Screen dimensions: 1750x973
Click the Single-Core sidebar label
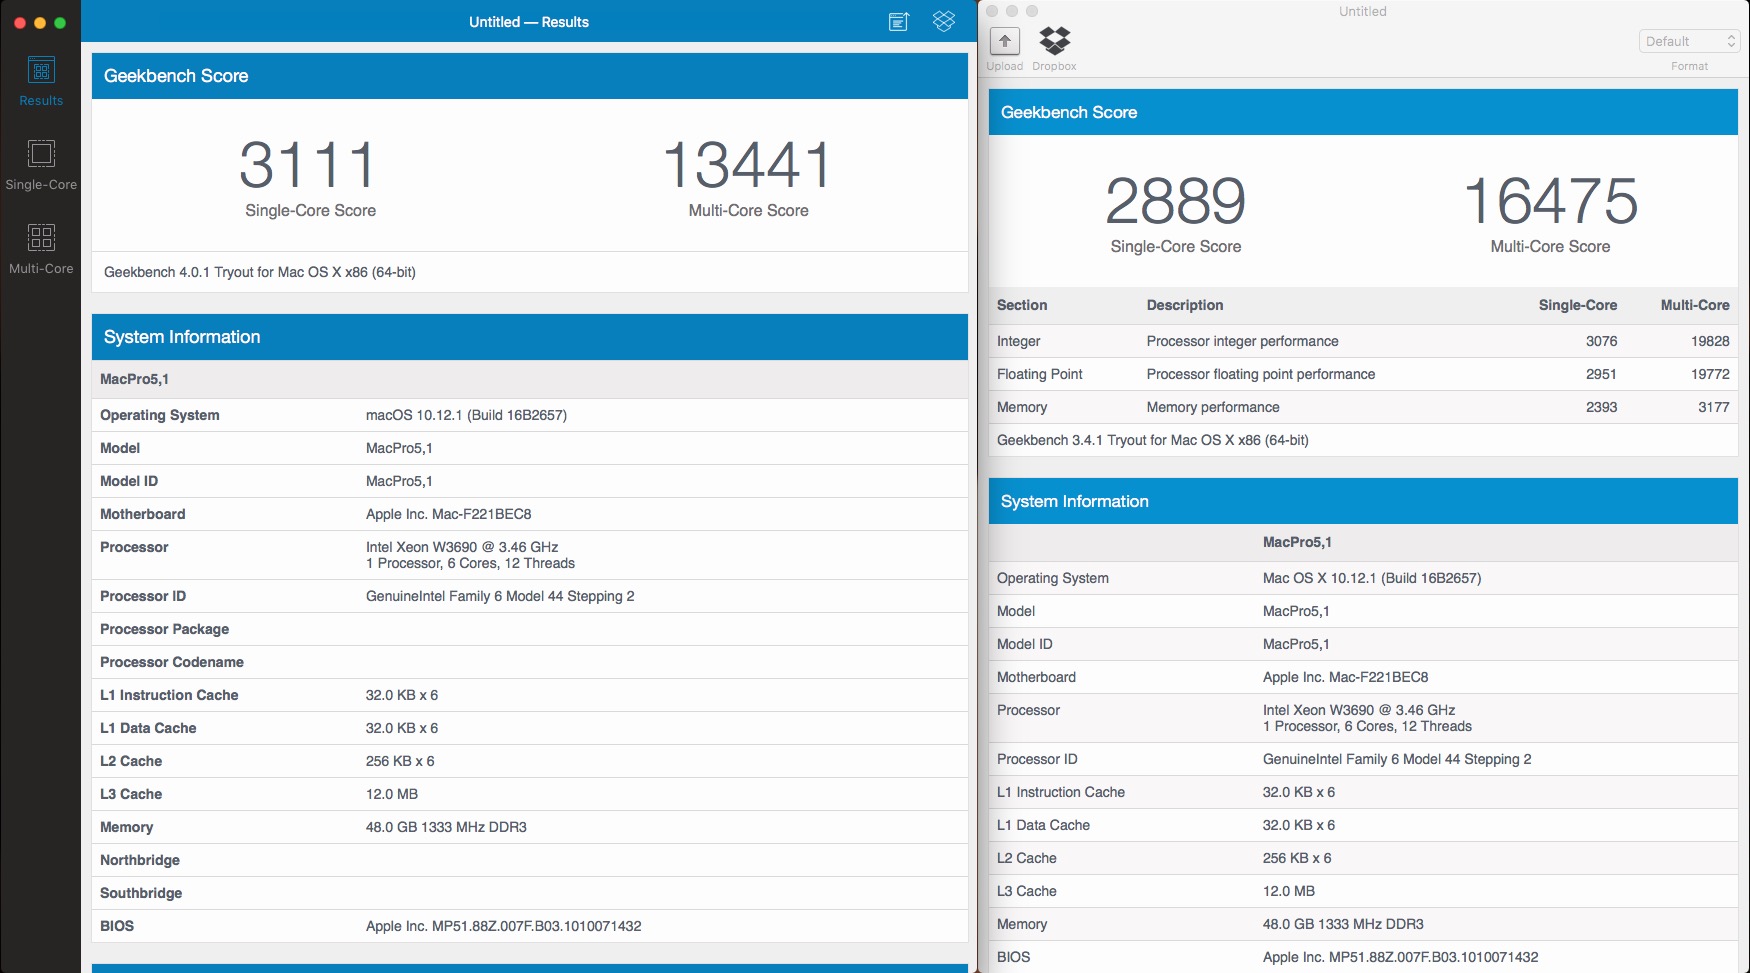(x=41, y=184)
